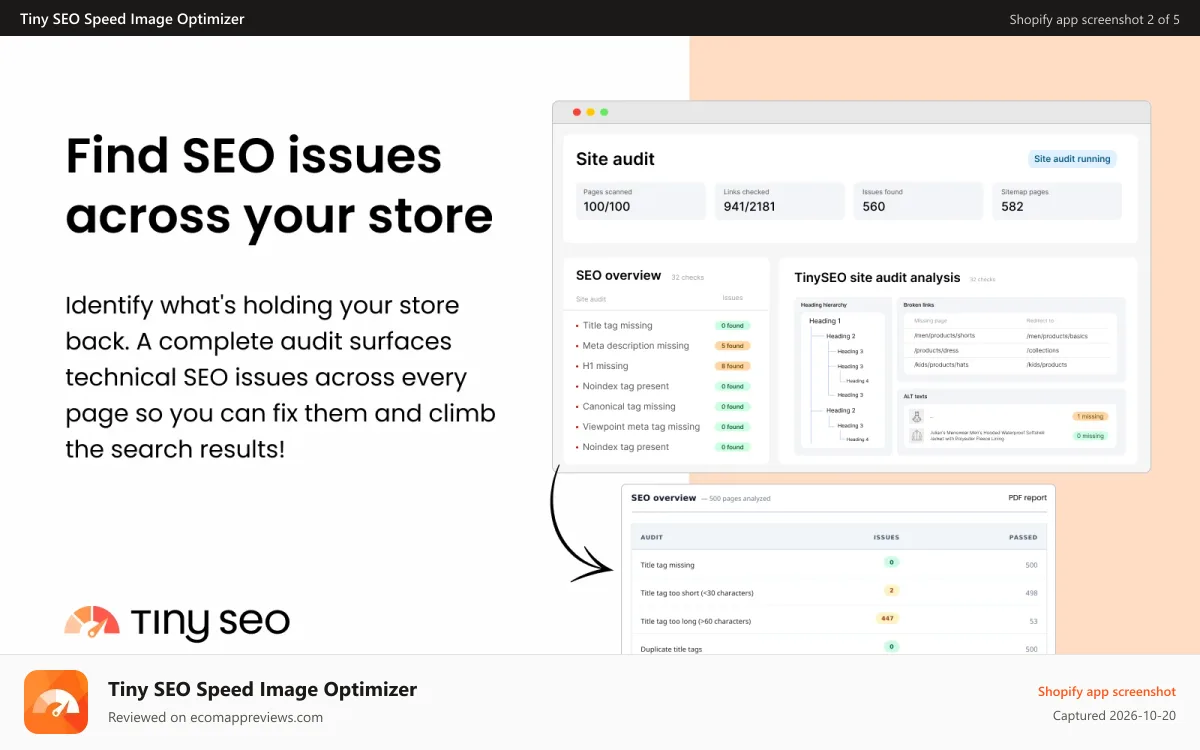Click the 'Duplicate title tags' row
This screenshot has height=750, width=1200.
point(839,646)
